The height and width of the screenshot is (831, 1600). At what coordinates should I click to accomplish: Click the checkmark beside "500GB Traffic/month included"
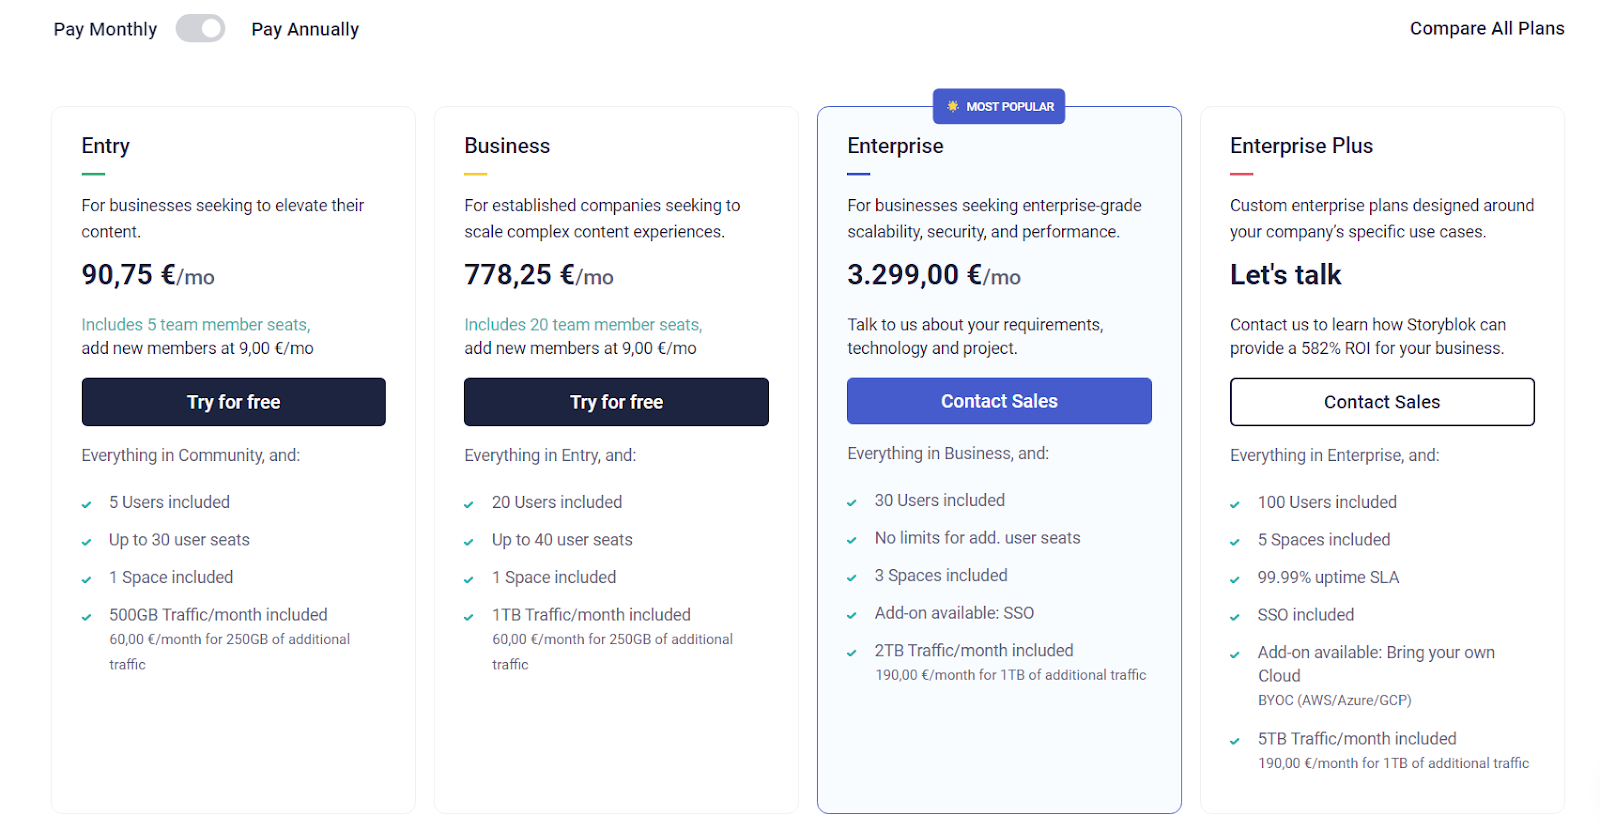[x=86, y=616]
